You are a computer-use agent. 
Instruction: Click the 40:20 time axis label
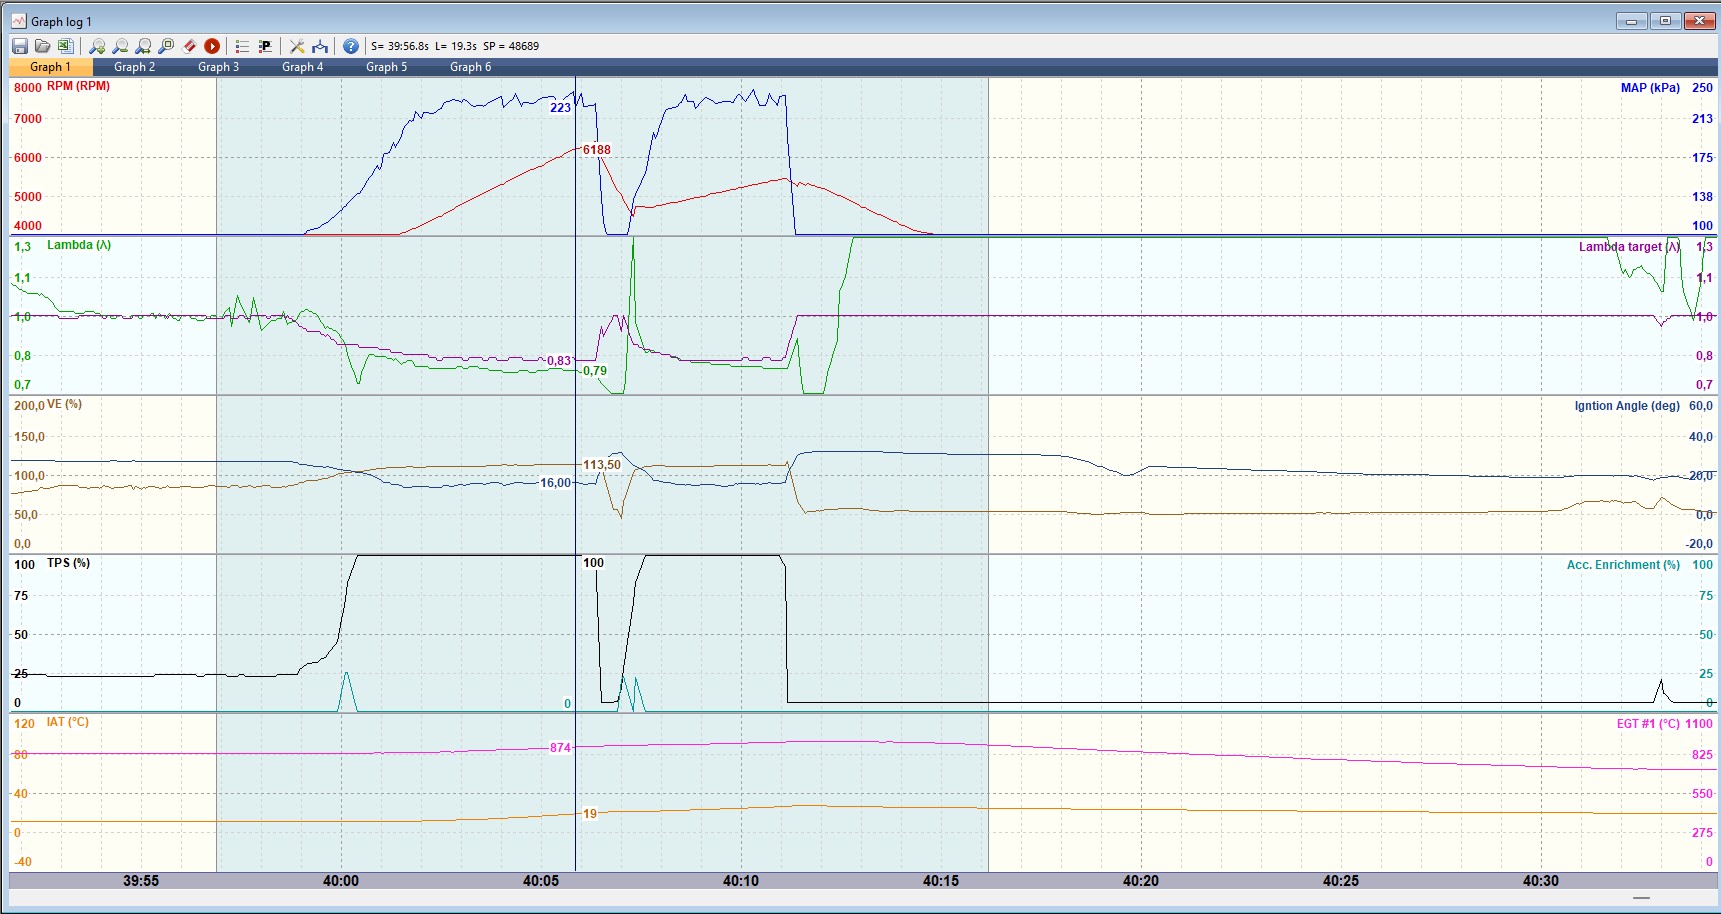click(x=1141, y=881)
